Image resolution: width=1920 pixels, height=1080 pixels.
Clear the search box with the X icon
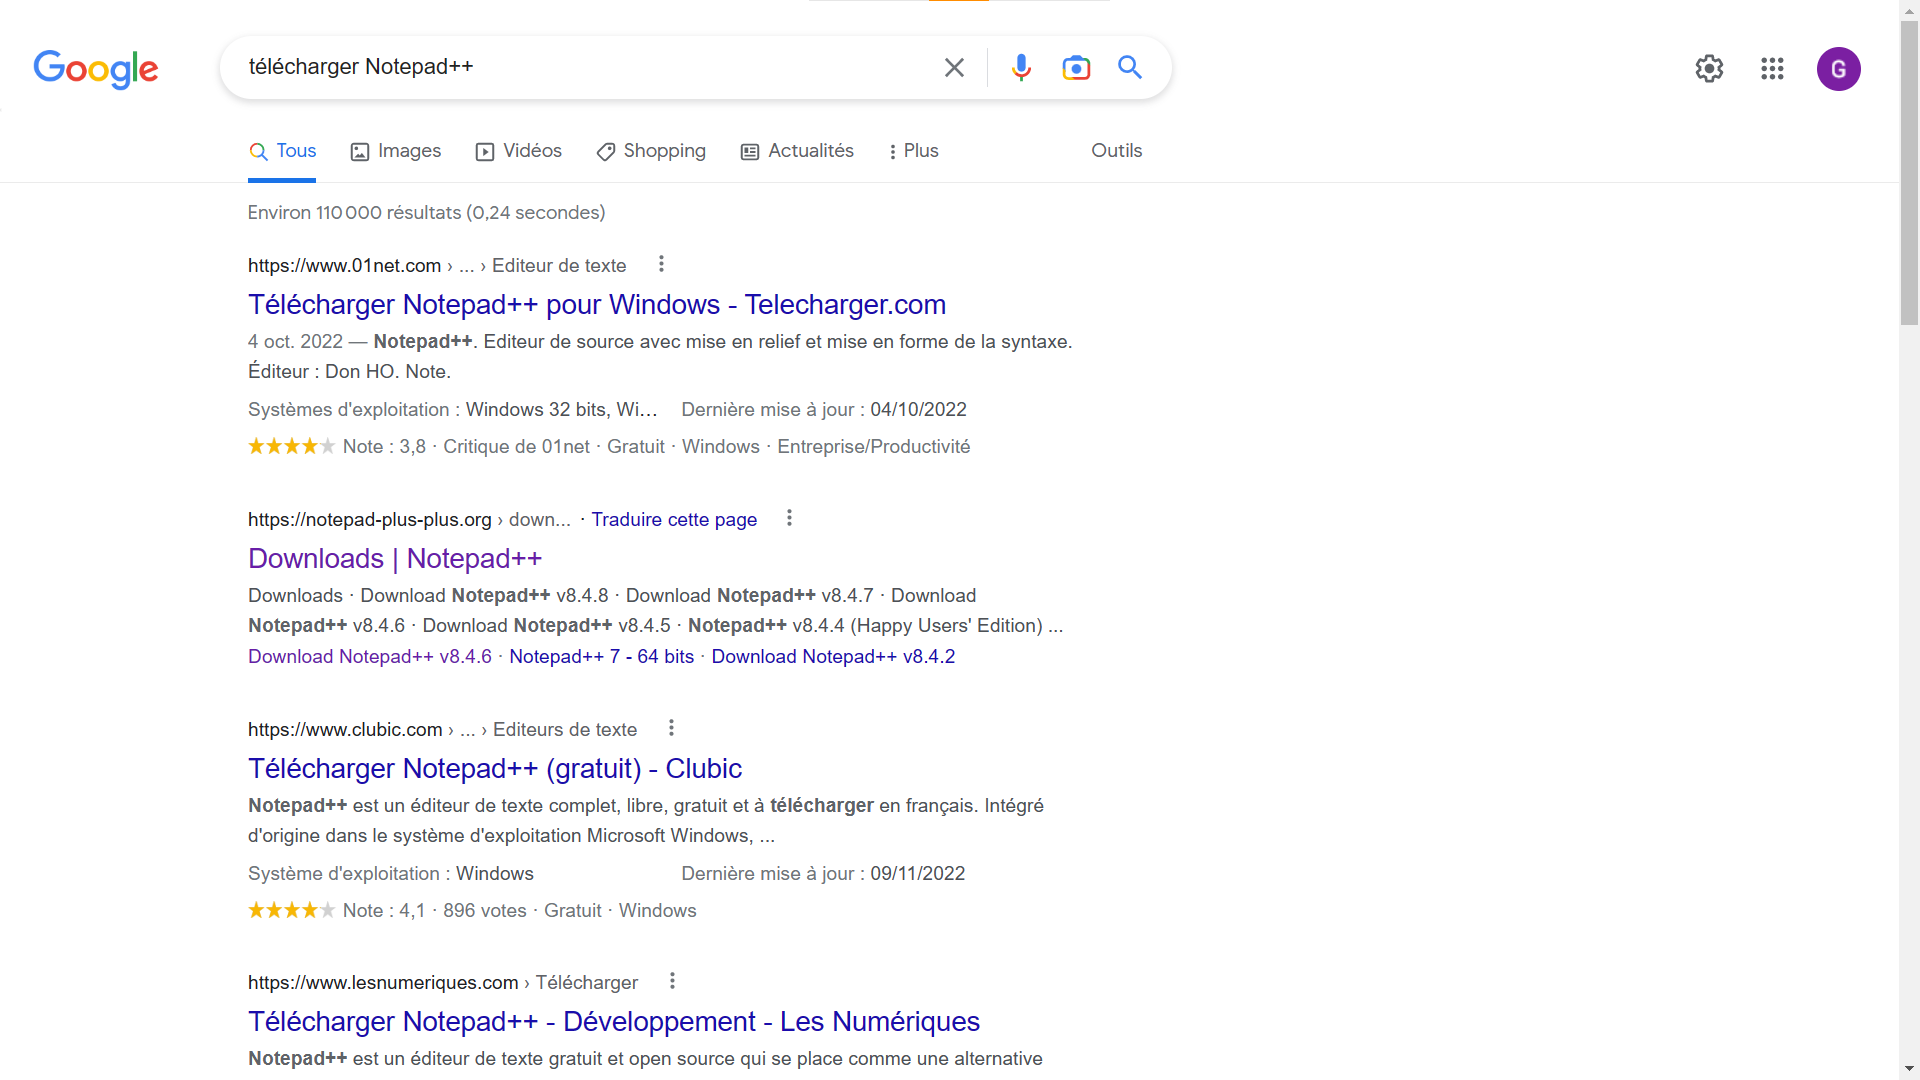pyautogui.click(x=954, y=67)
